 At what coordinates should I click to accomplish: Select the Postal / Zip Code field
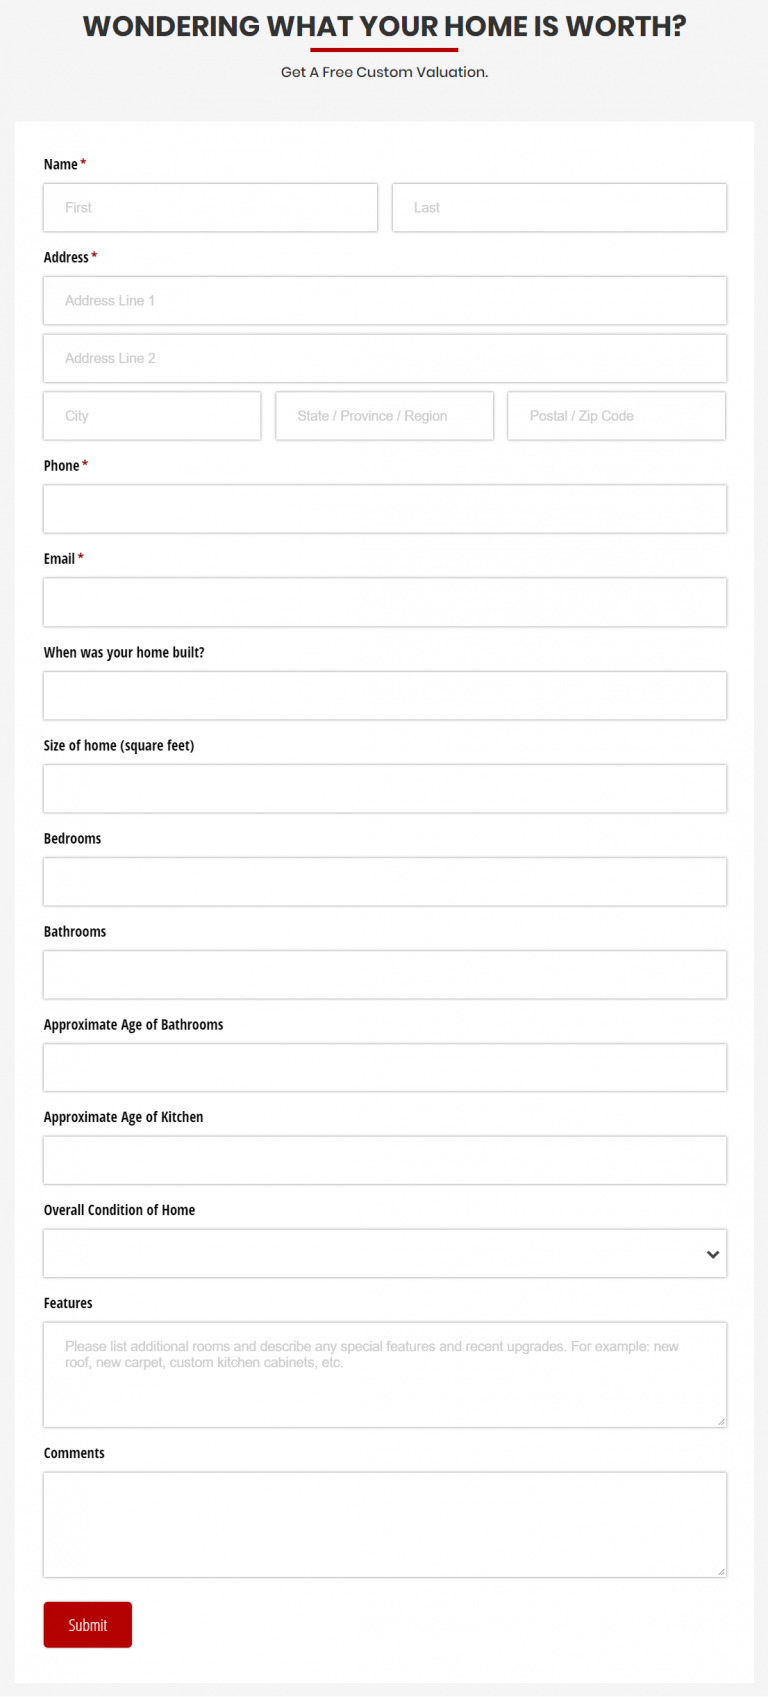click(x=616, y=415)
